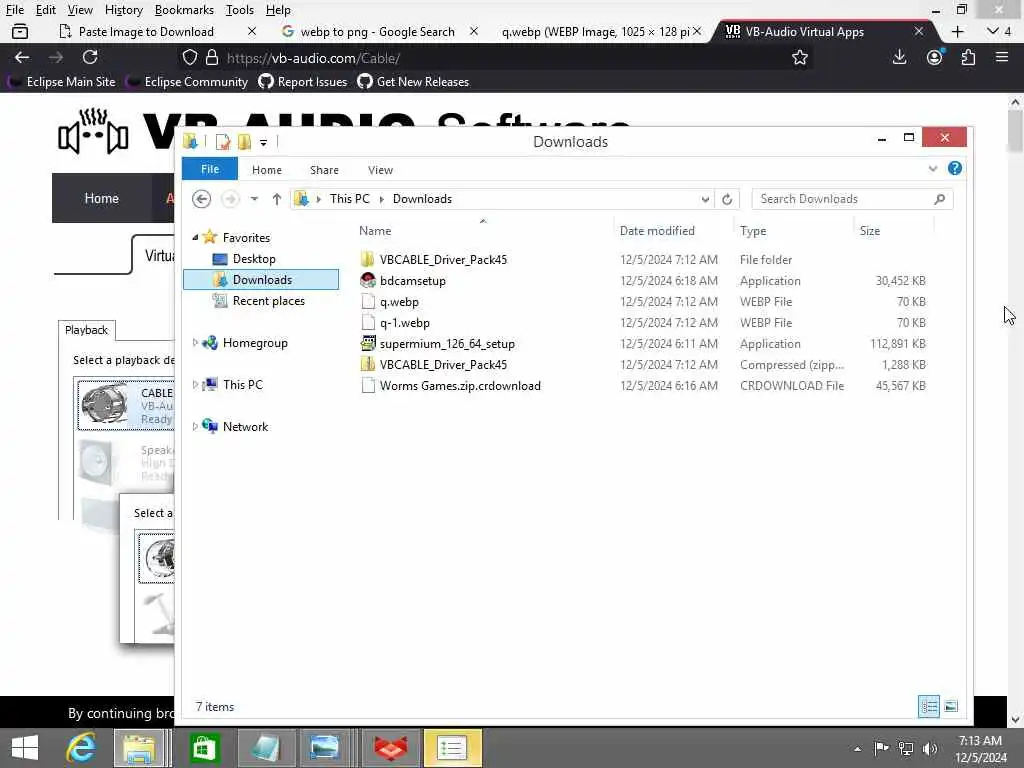Open the browser History menu
Image resolution: width=1024 pixels, height=768 pixels.
pos(123,10)
